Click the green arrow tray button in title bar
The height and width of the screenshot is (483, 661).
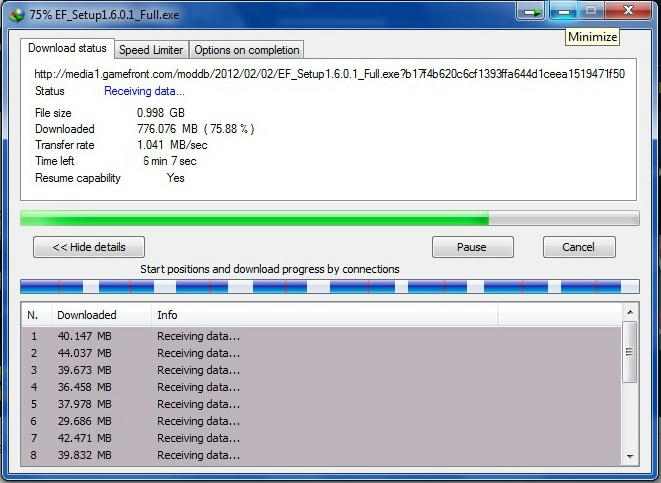(531, 11)
